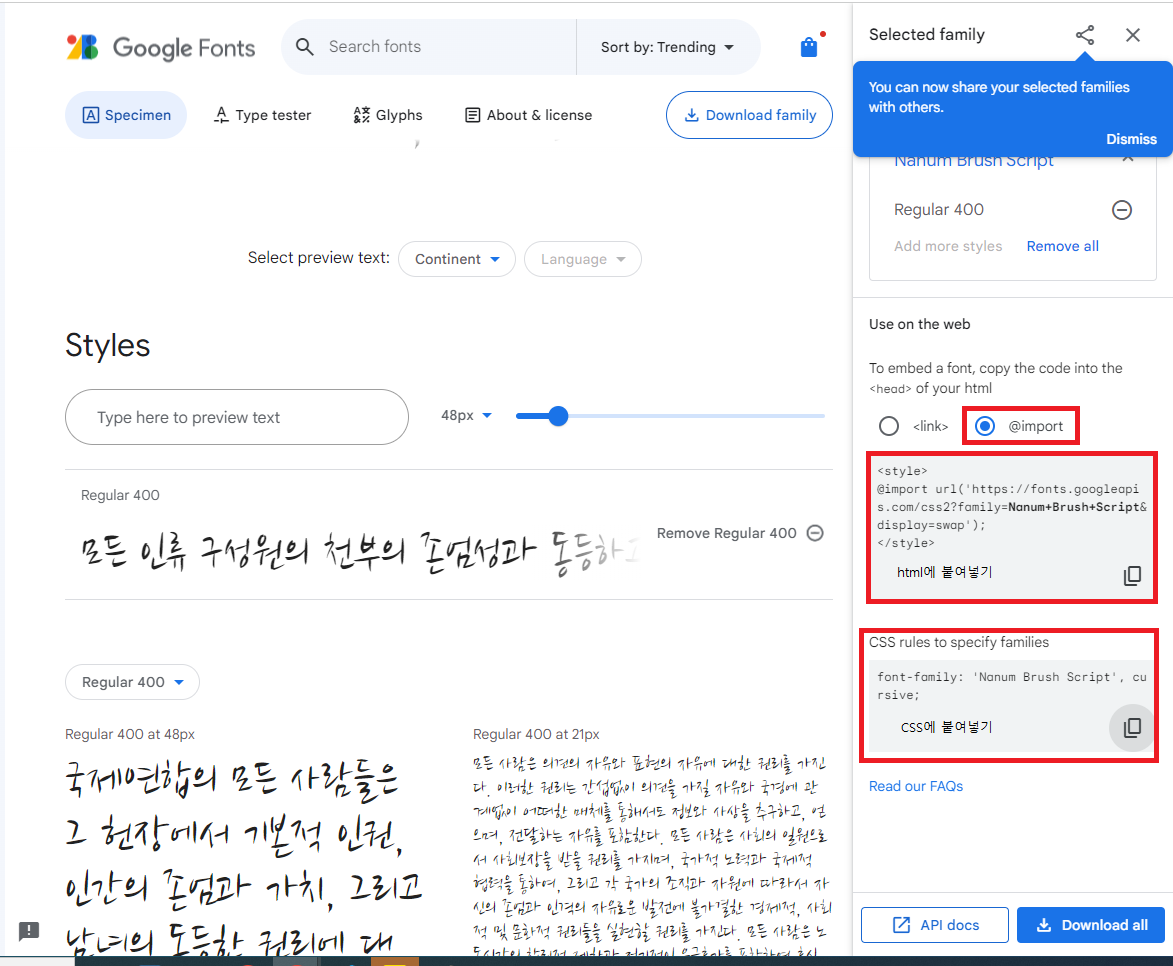Click Remove Regular 400 text button

(726, 533)
